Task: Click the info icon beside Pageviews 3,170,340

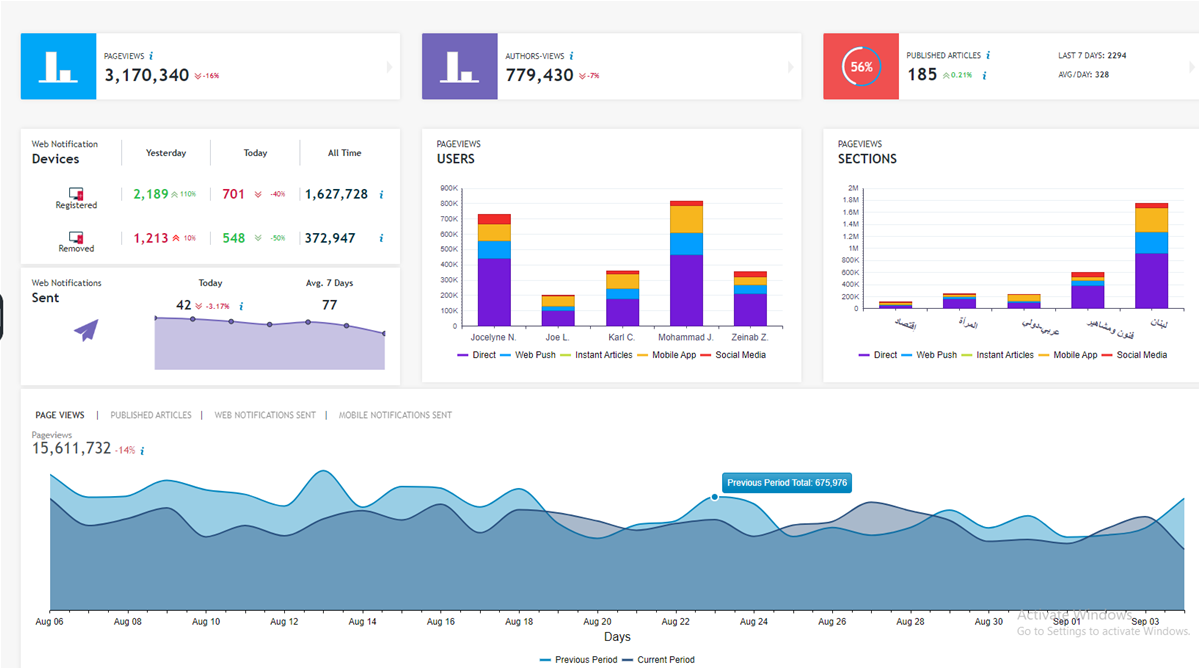Action: tap(150, 56)
